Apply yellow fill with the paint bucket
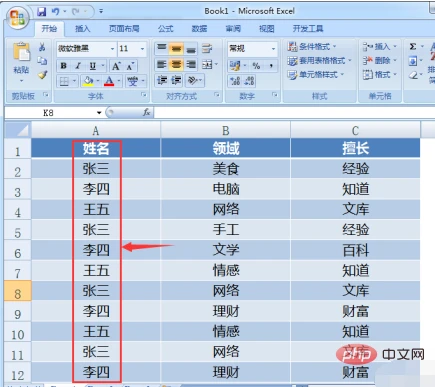Screen dimensions: 435x387 tap(88, 81)
